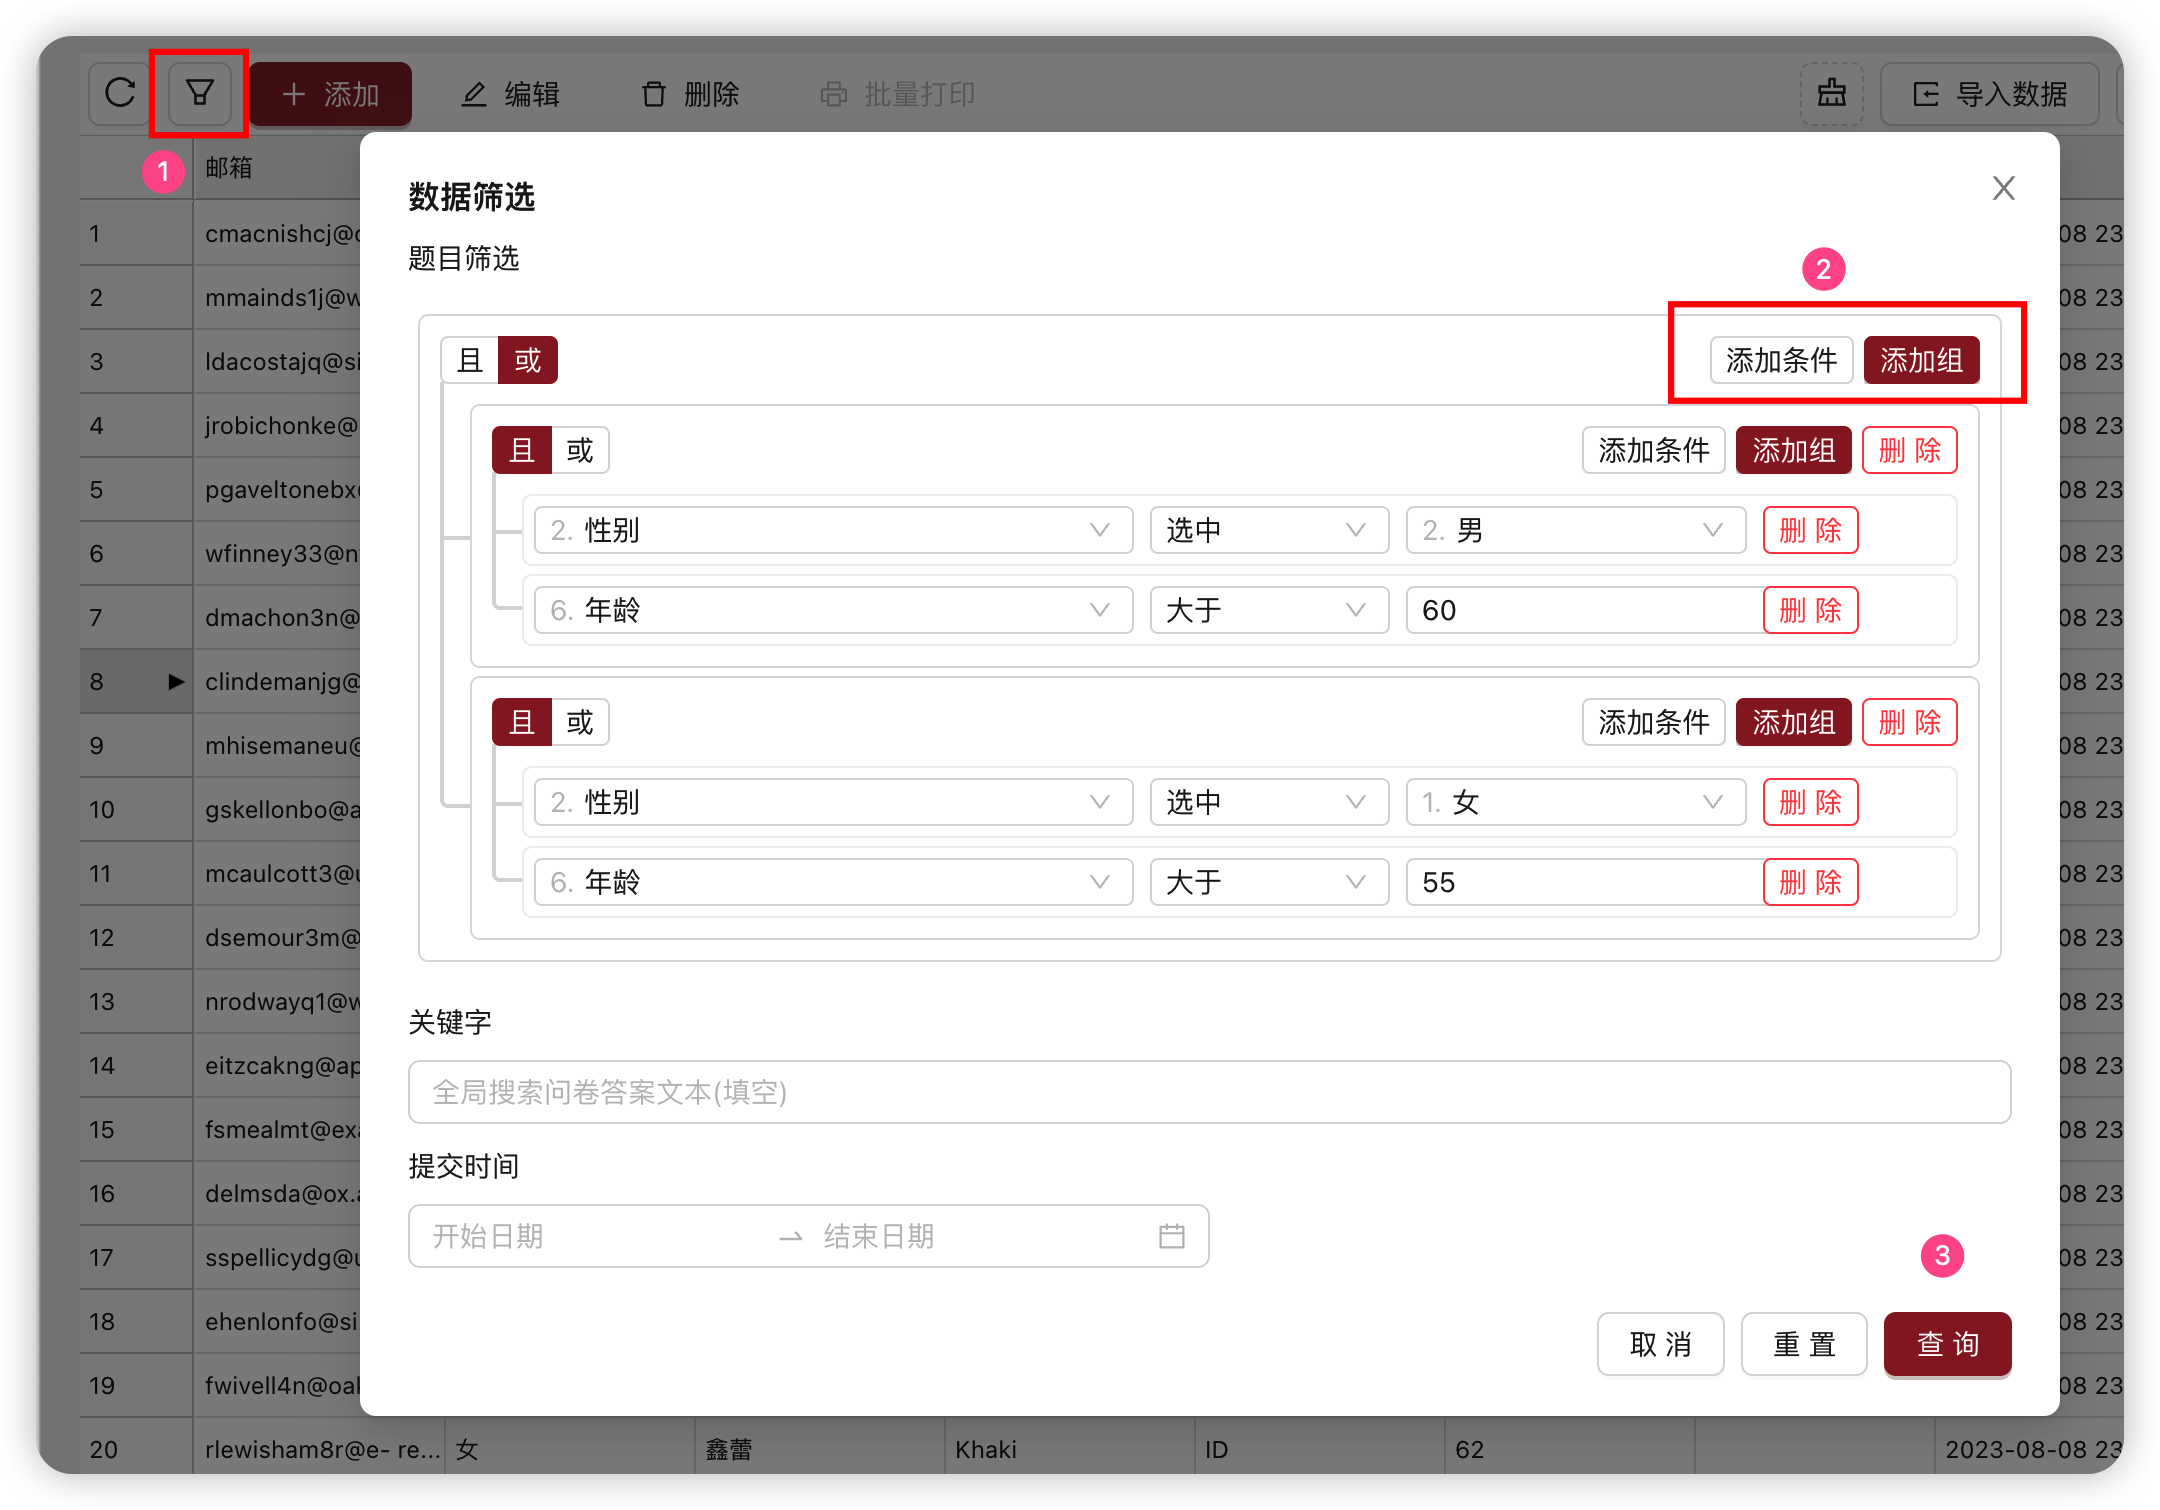This screenshot has height=1510, width=2160.
Task: Select 且 in the top-level group toggle
Action: 470,360
